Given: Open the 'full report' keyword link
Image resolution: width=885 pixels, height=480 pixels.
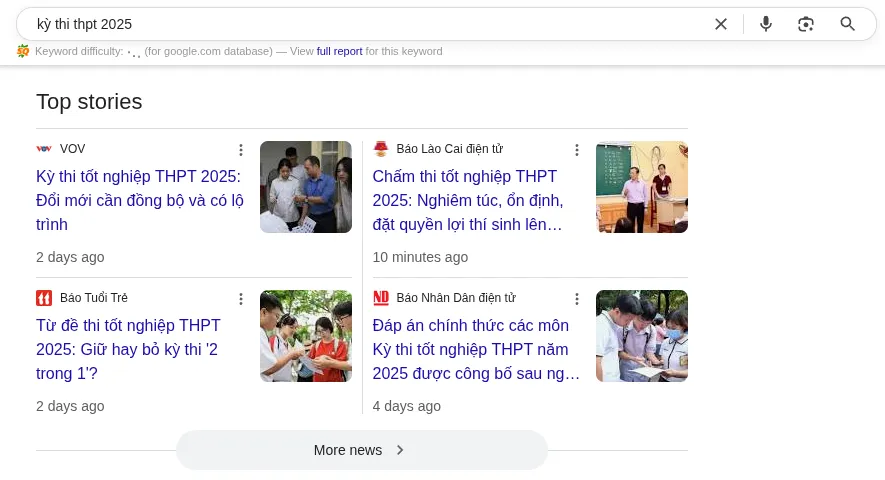Looking at the screenshot, I should (339, 51).
